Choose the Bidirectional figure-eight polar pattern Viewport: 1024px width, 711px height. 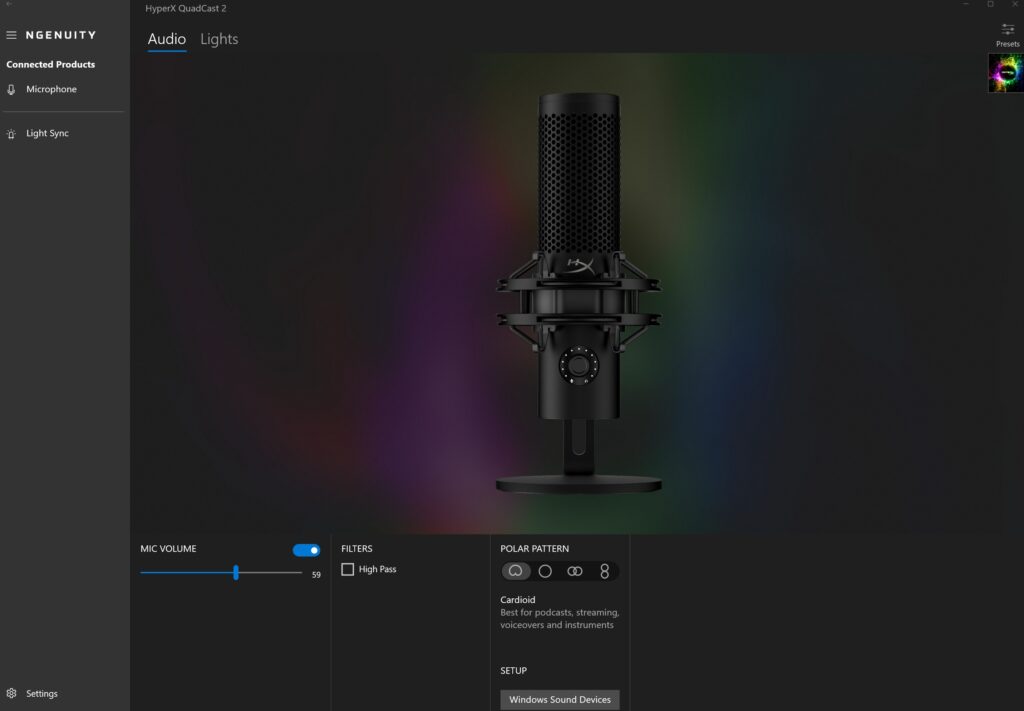[604, 571]
